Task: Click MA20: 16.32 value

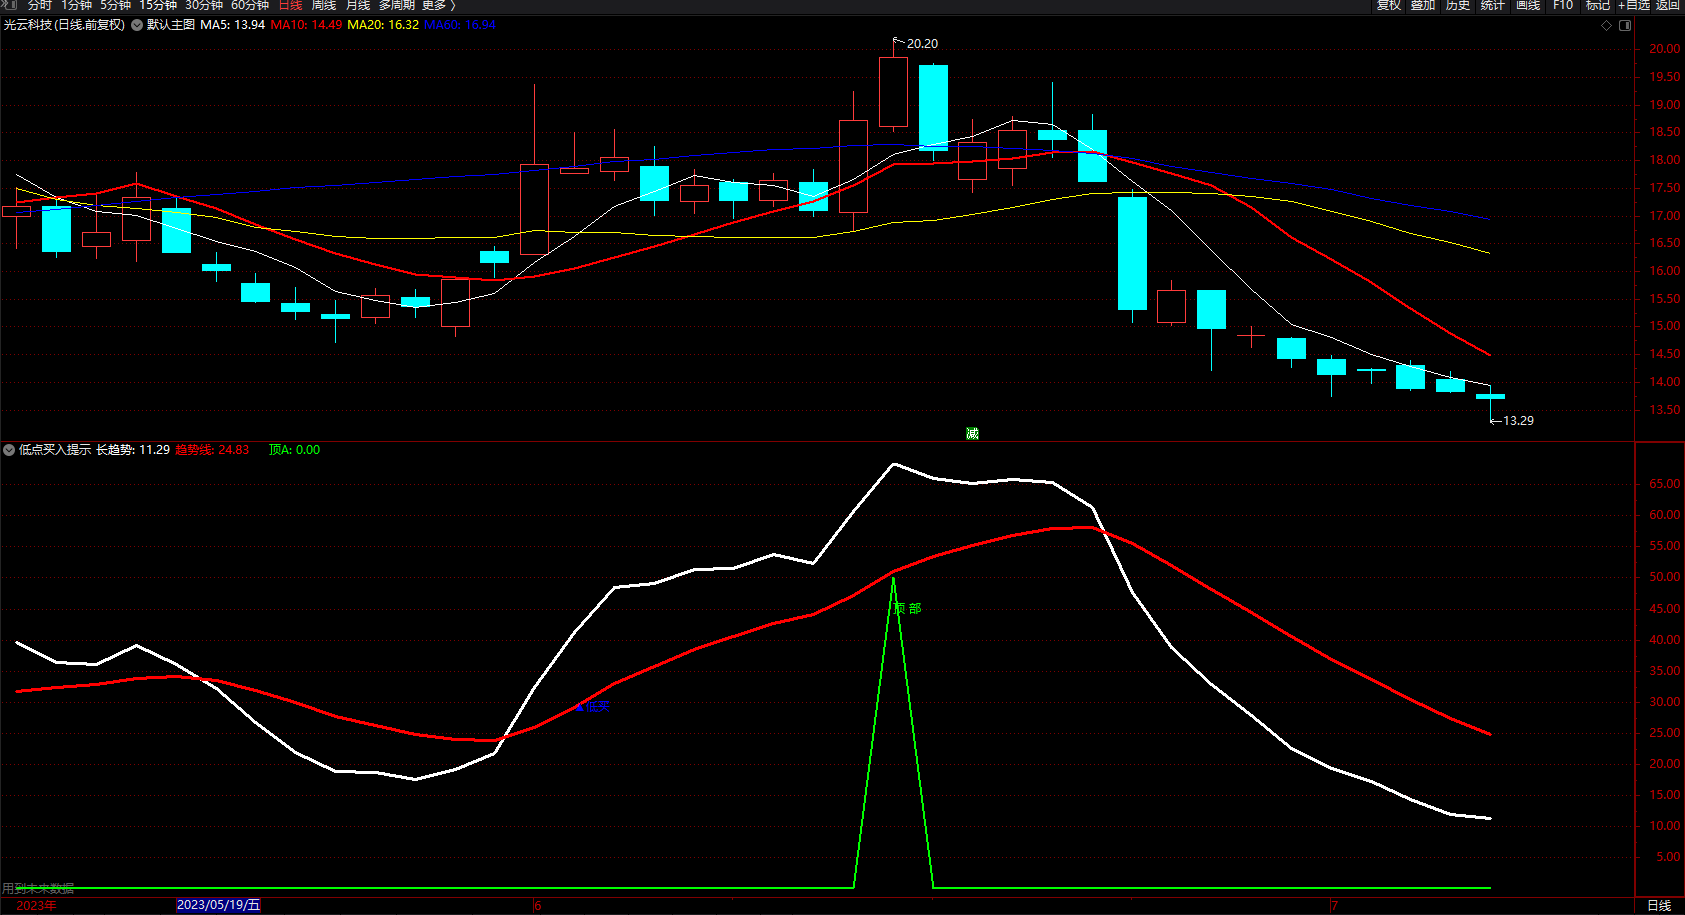Action: pos(383,25)
